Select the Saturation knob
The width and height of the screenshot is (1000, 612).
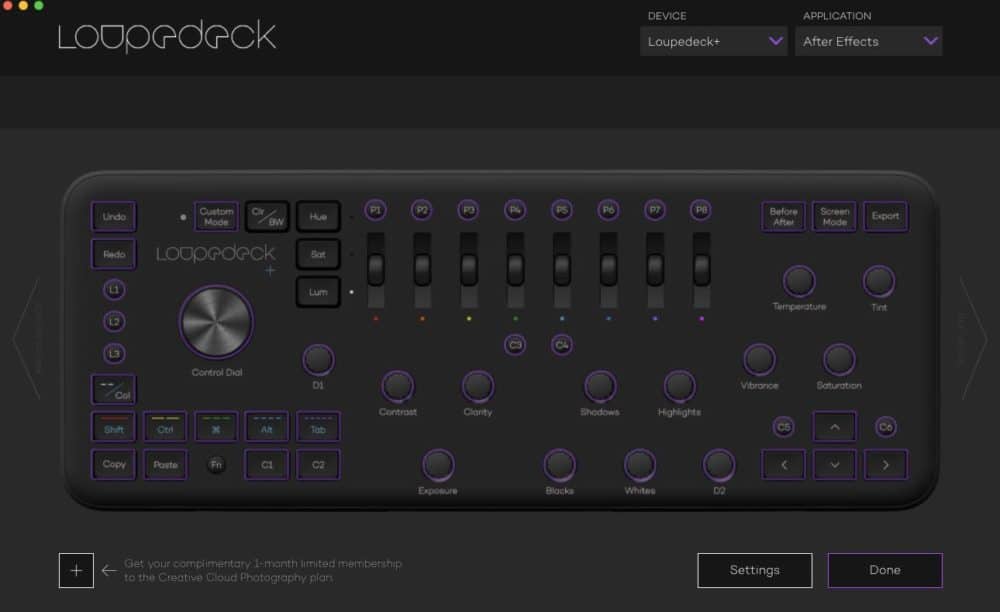[x=839, y=360]
